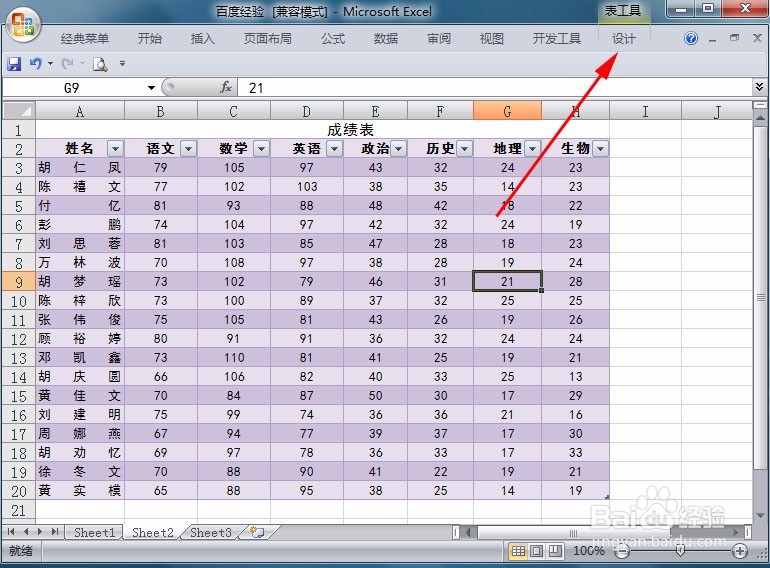Open the 英语 column filter dropdown

pos(334,148)
